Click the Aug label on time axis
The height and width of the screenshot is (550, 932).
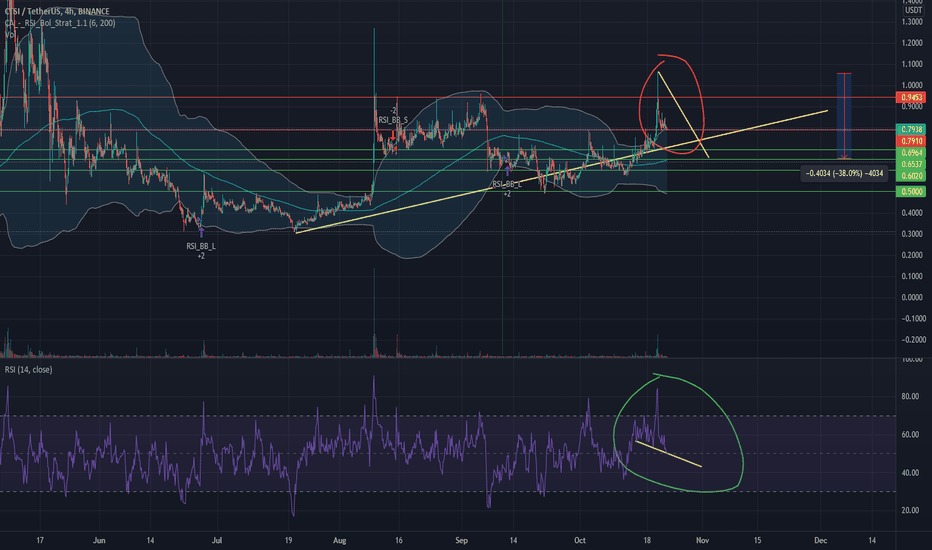click(x=339, y=540)
